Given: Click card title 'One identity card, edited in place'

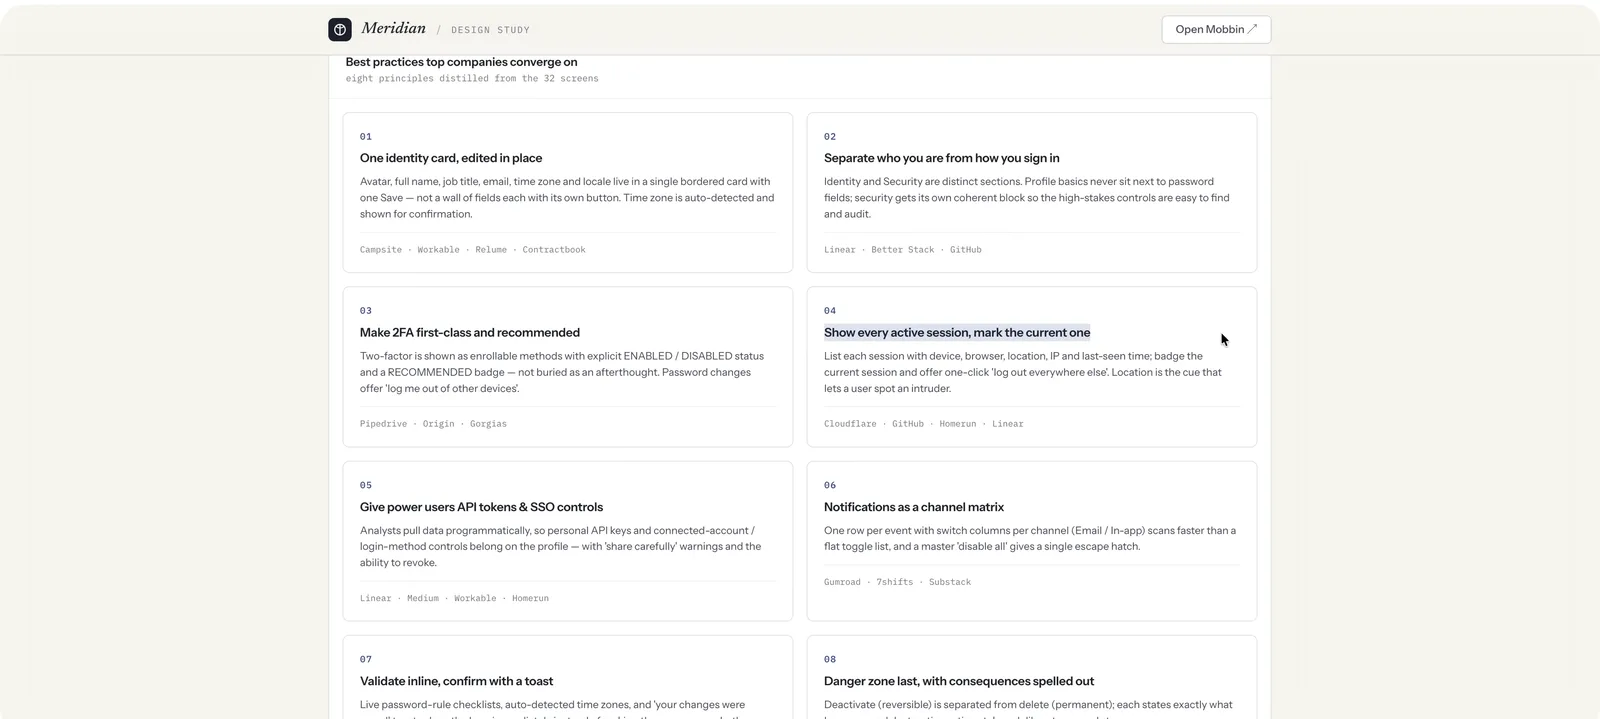Looking at the screenshot, I should tap(451, 158).
